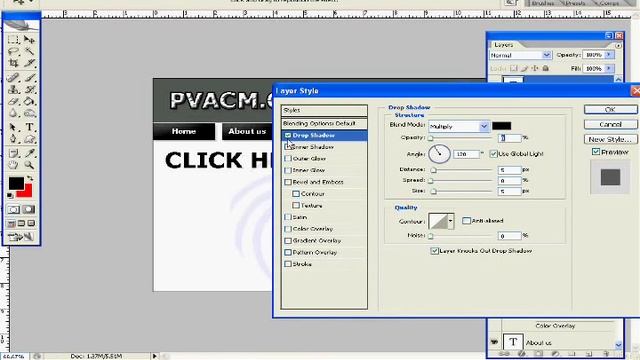Screen dimensions: 640x360
Task: Select the Gradient Overlay style row
Action: point(324,241)
